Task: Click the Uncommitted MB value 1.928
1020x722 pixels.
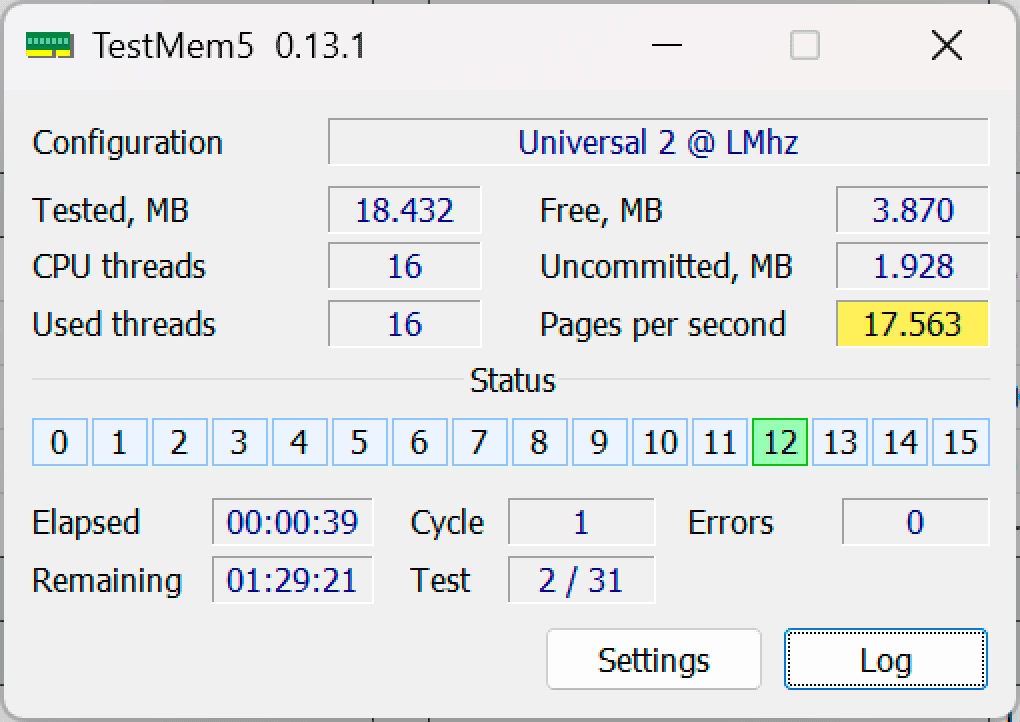Action: coord(913,266)
